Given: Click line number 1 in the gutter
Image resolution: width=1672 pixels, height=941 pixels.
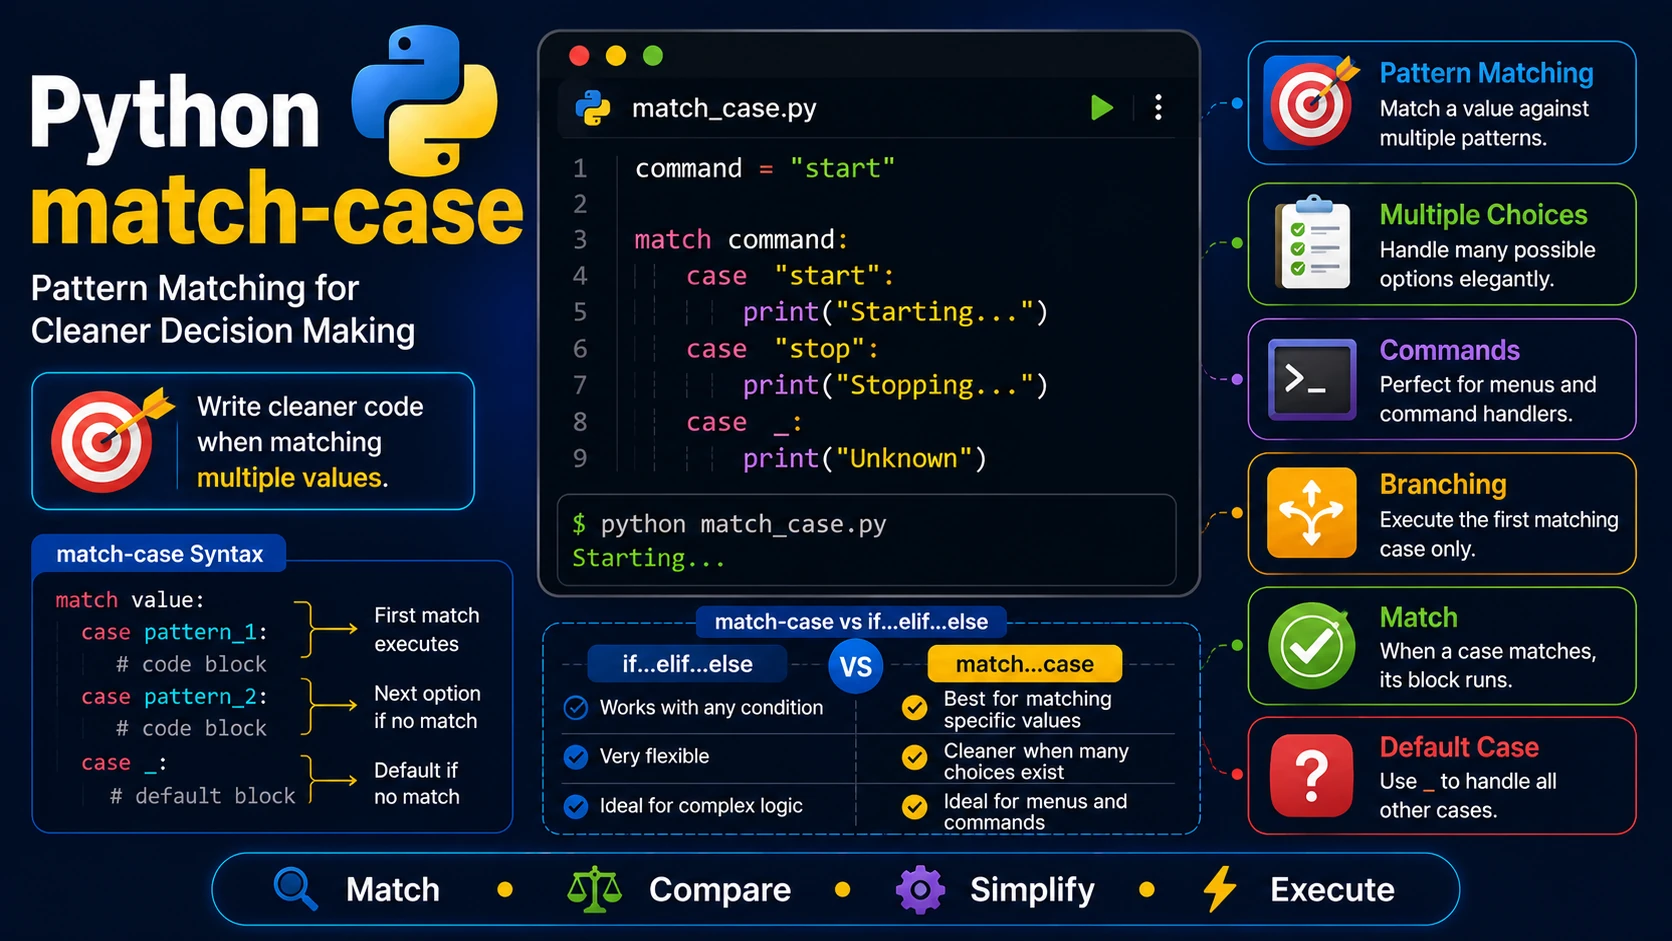Looking at the screenshot, I should tap(580, 168).
